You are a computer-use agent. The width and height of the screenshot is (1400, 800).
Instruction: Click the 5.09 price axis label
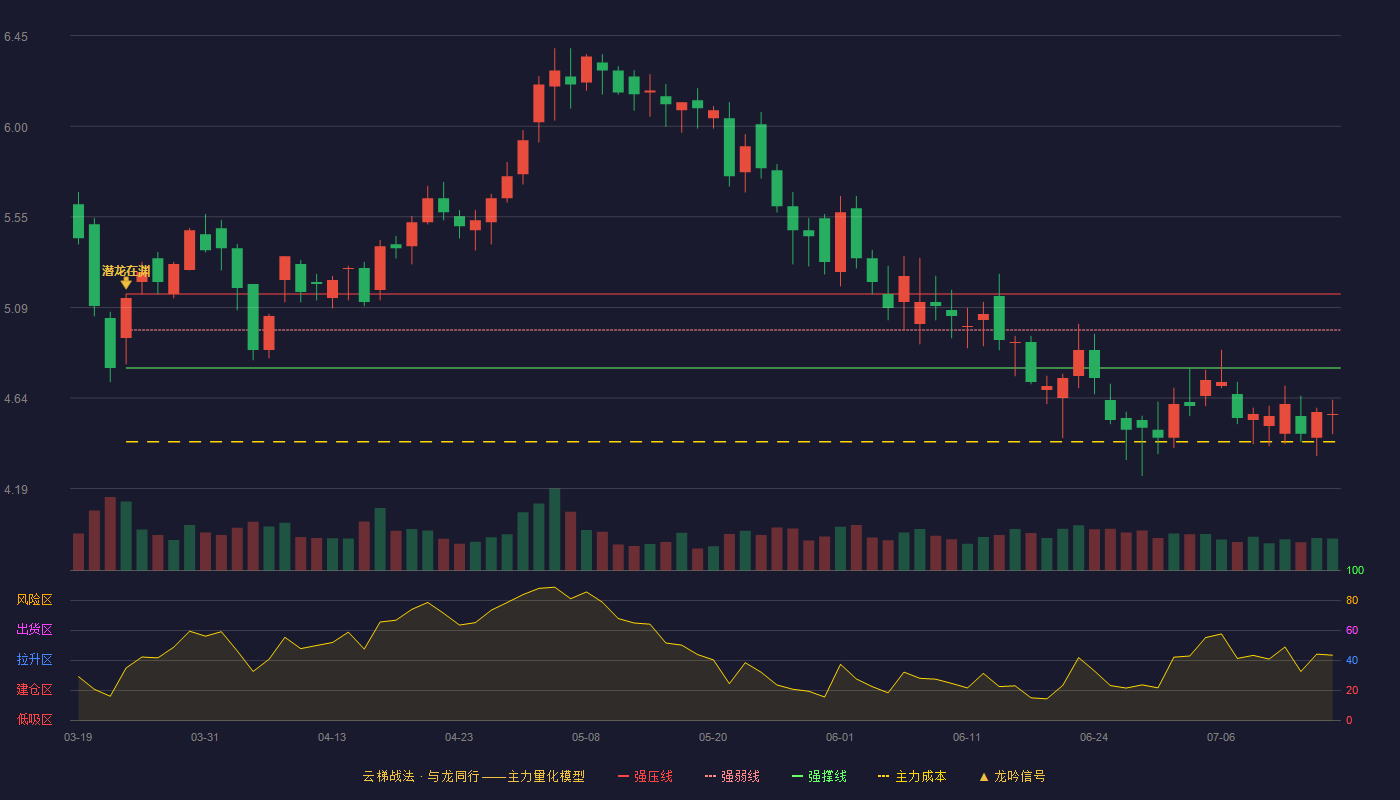click(x=16, y=309)
